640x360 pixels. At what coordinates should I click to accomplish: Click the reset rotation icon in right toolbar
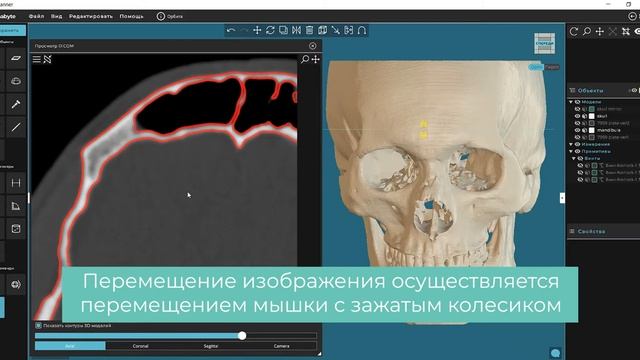[573, 31]
